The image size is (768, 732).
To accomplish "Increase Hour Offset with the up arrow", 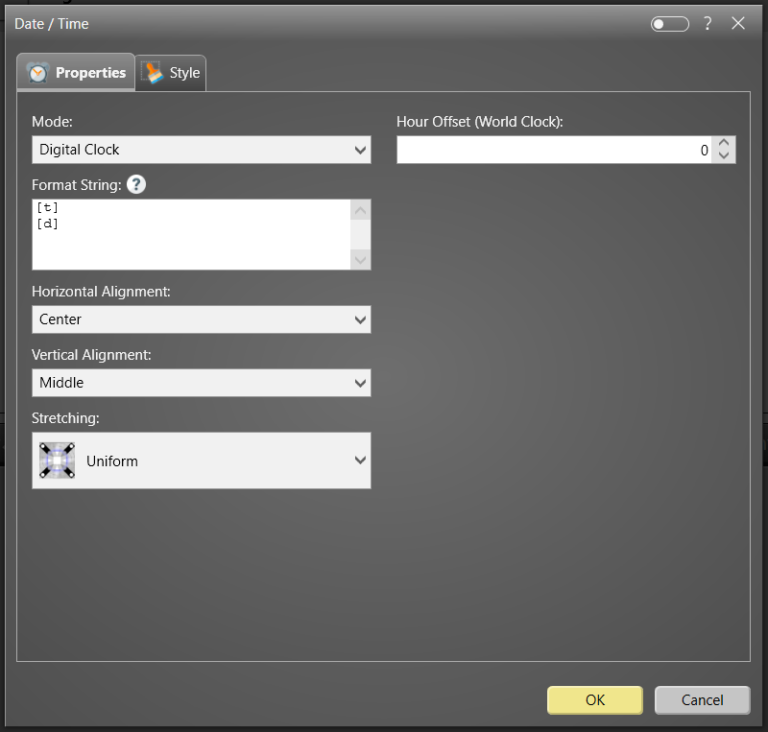I will coord(725,143).
